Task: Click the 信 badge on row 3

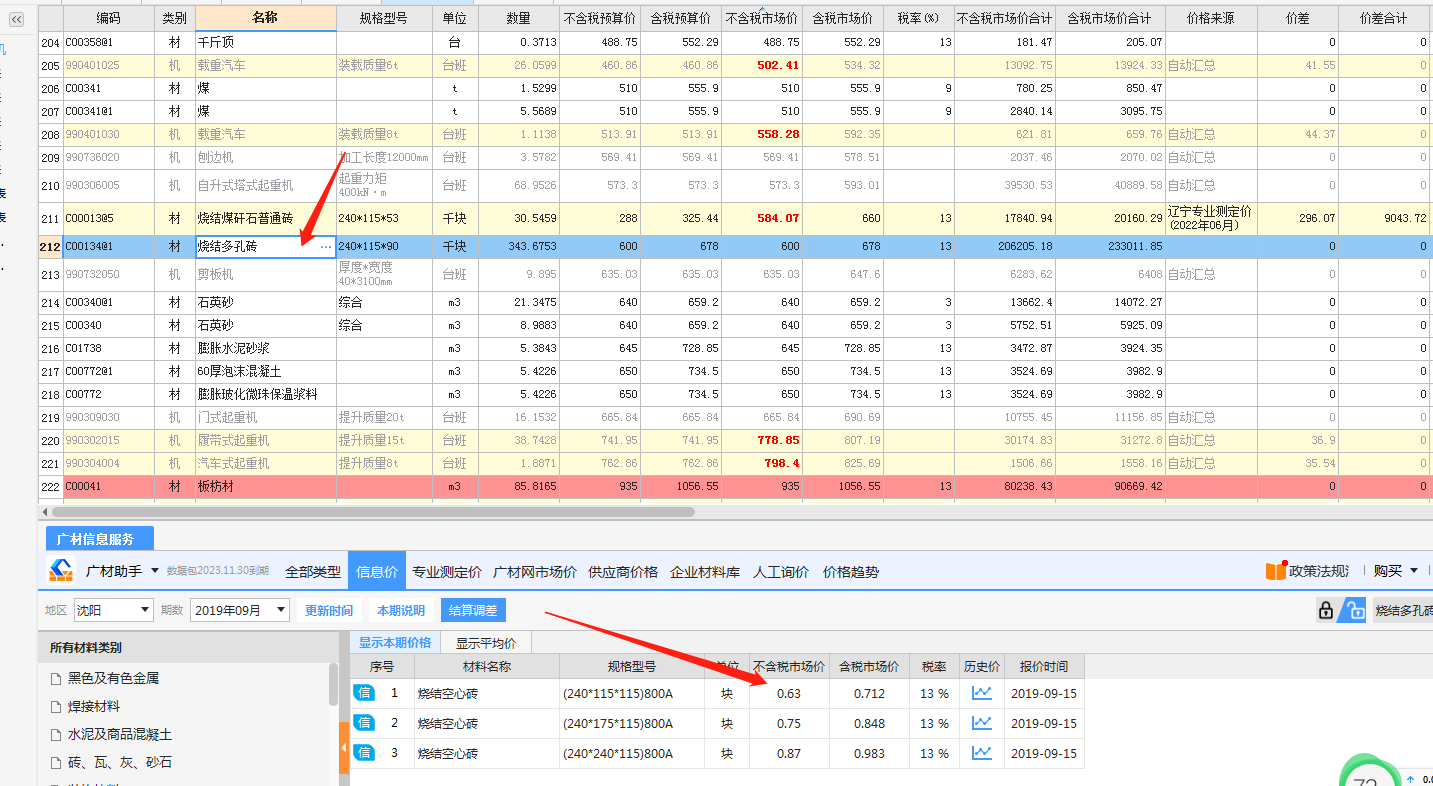Action: 364,752
